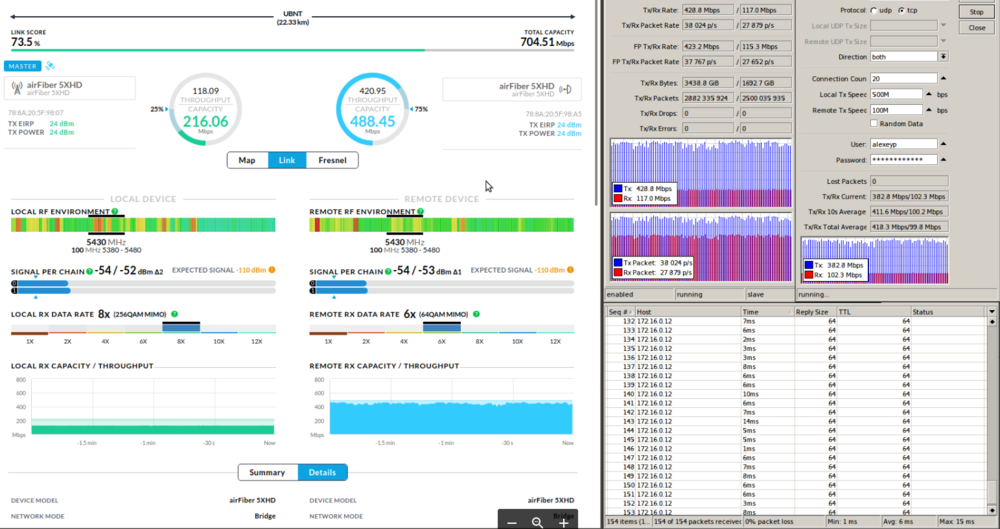Click the remote device radio icon
This screenshot has width=1000, height=529.
pos(565,89)
